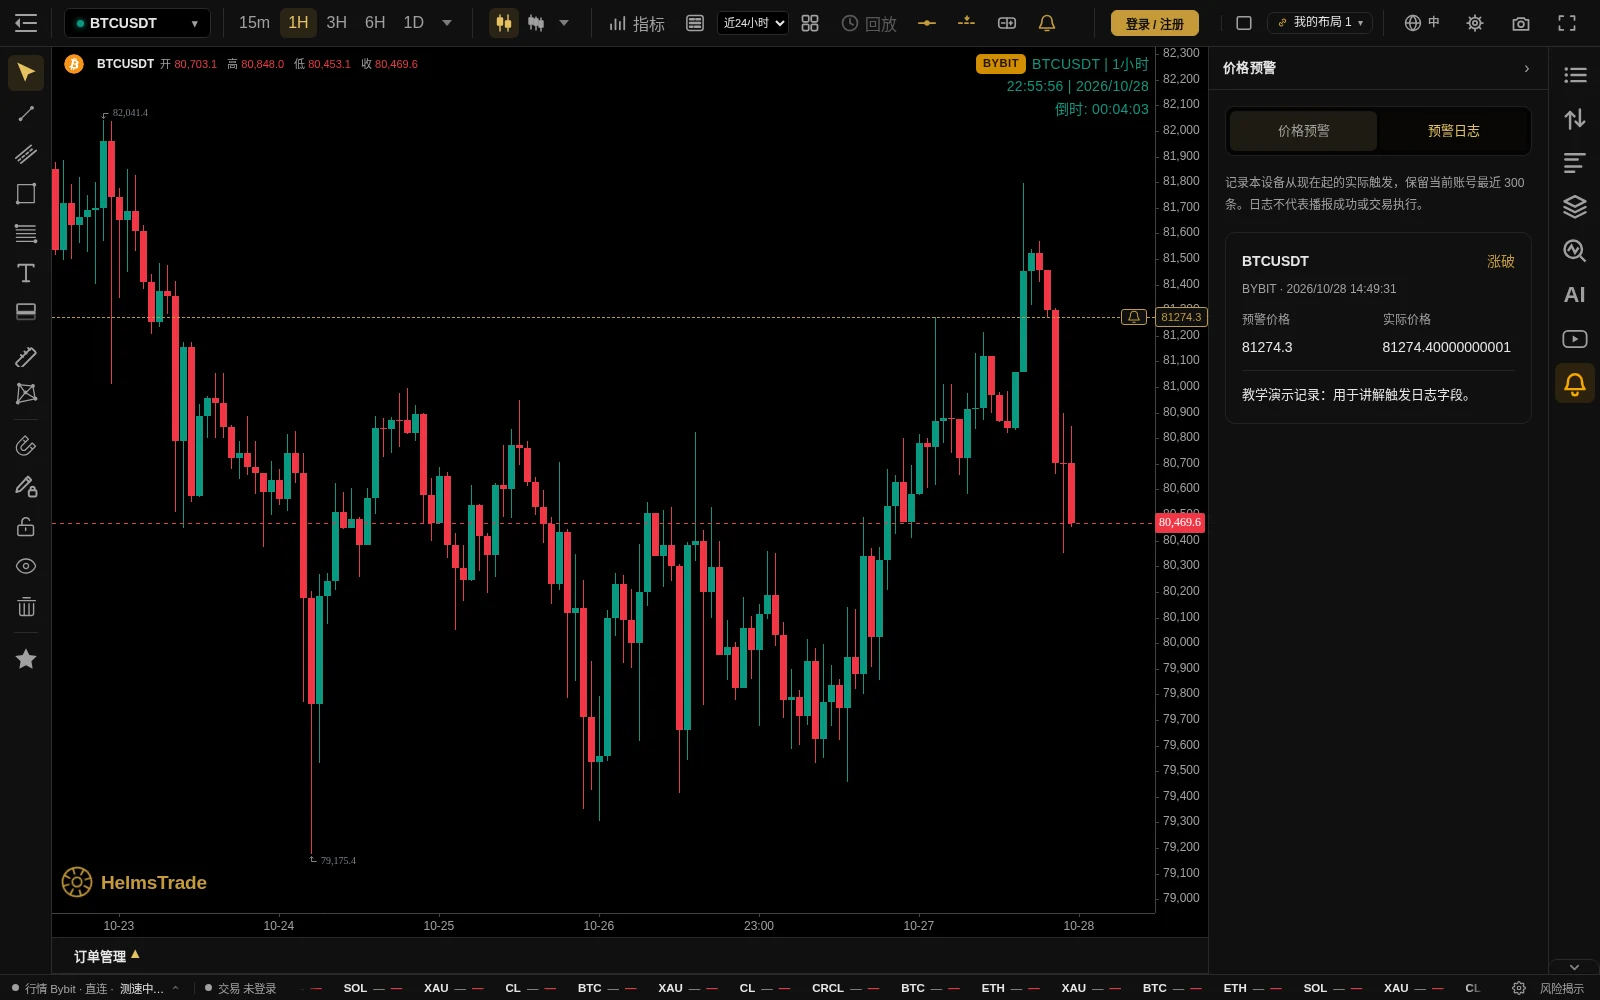1600x1000 pixels.
Task: Open the AI assistant sidebar
Action: coord(1575,295)
